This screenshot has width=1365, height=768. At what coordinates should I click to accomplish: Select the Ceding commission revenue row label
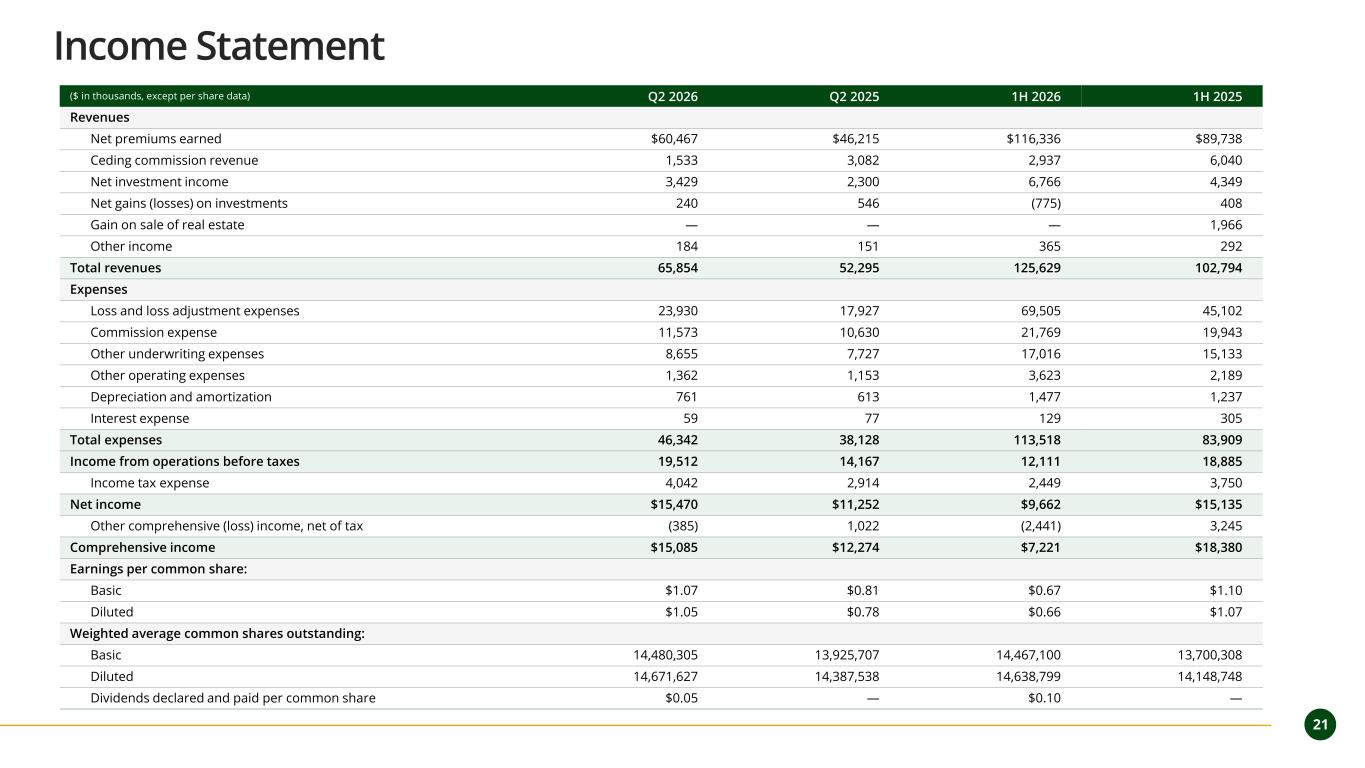pos(174,160)
